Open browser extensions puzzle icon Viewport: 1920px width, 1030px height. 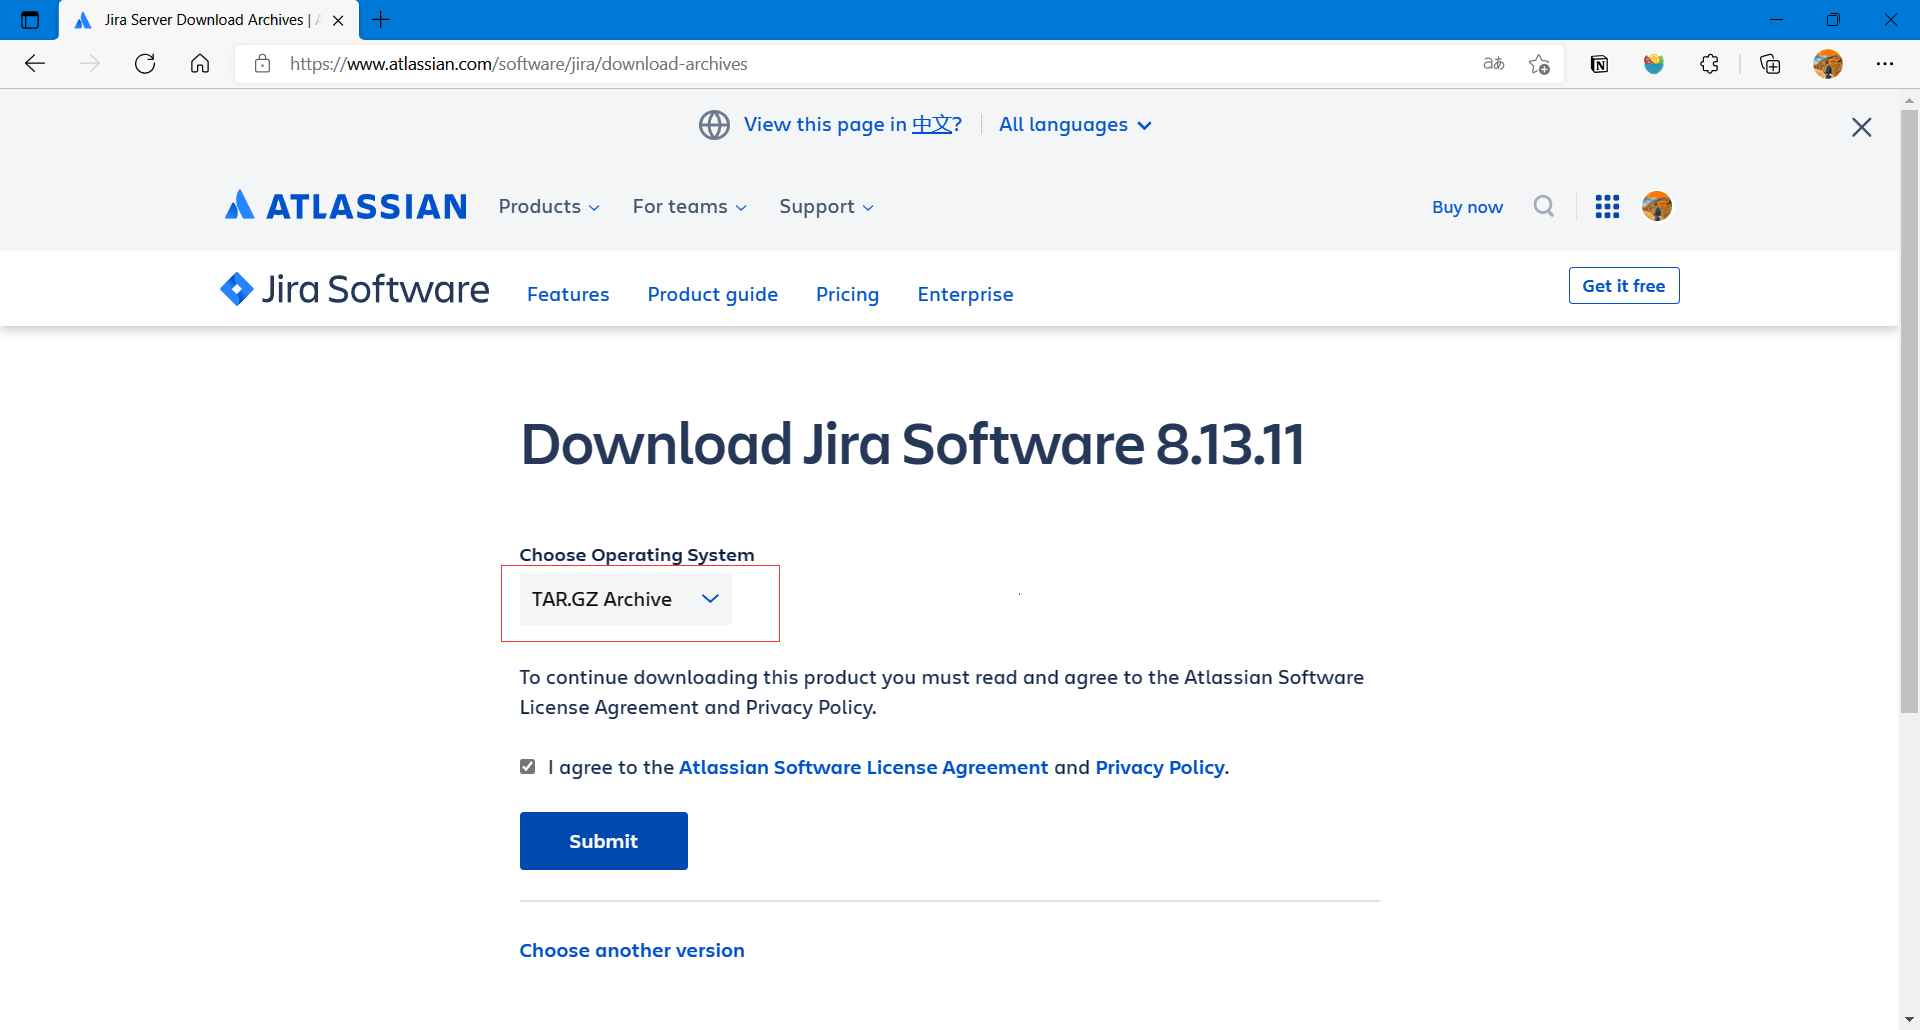[x=1709, y=64]
